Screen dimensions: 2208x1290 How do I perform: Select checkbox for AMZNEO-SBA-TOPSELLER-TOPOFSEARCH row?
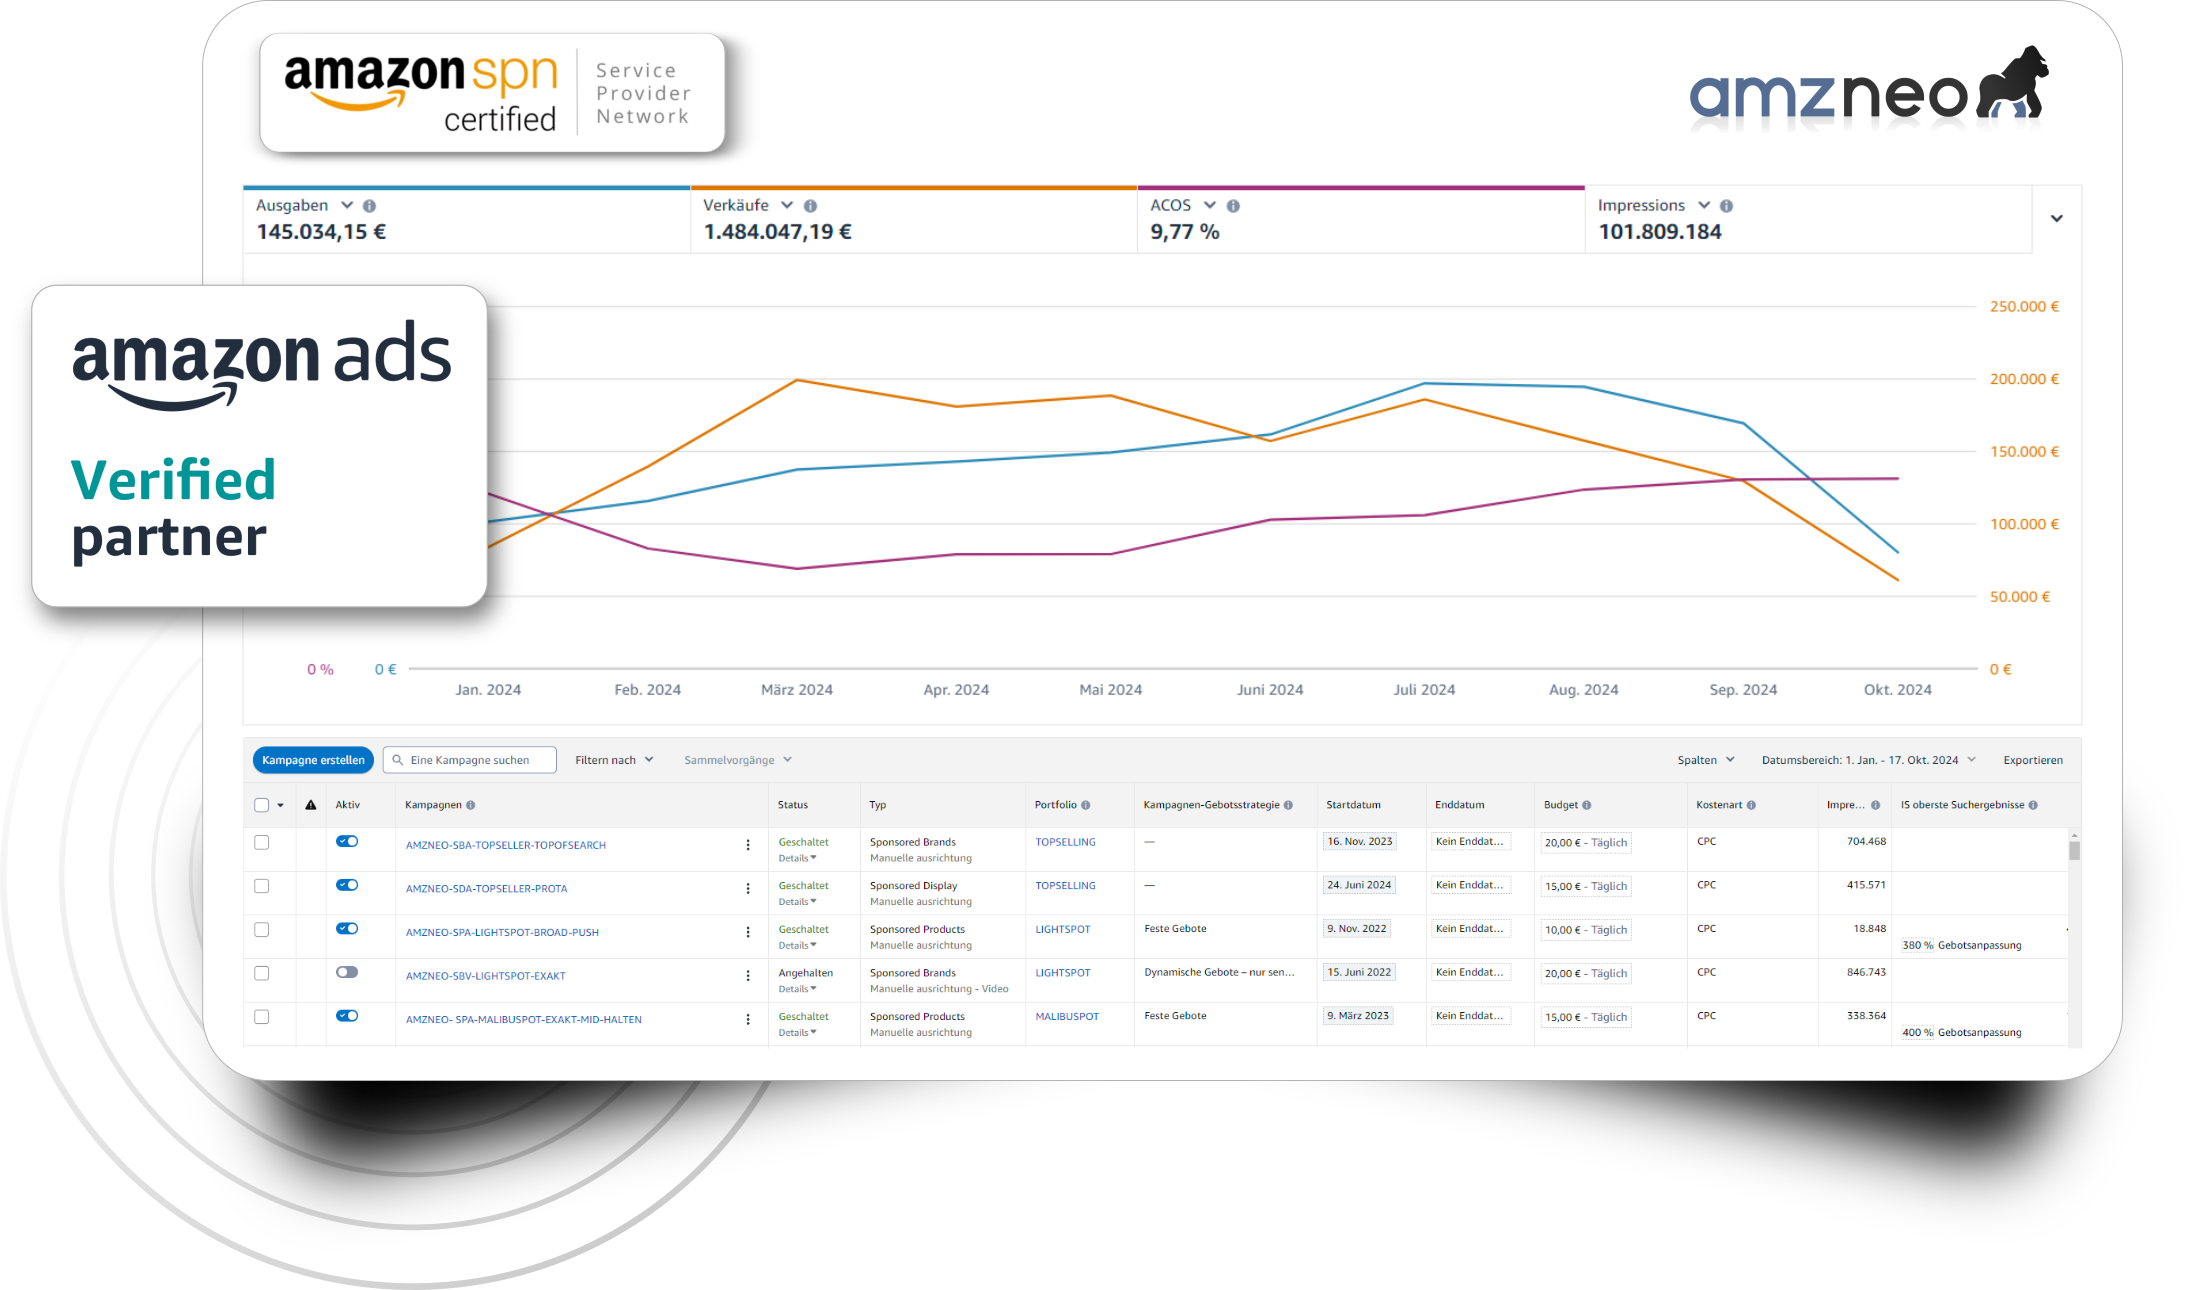(262, 842)
